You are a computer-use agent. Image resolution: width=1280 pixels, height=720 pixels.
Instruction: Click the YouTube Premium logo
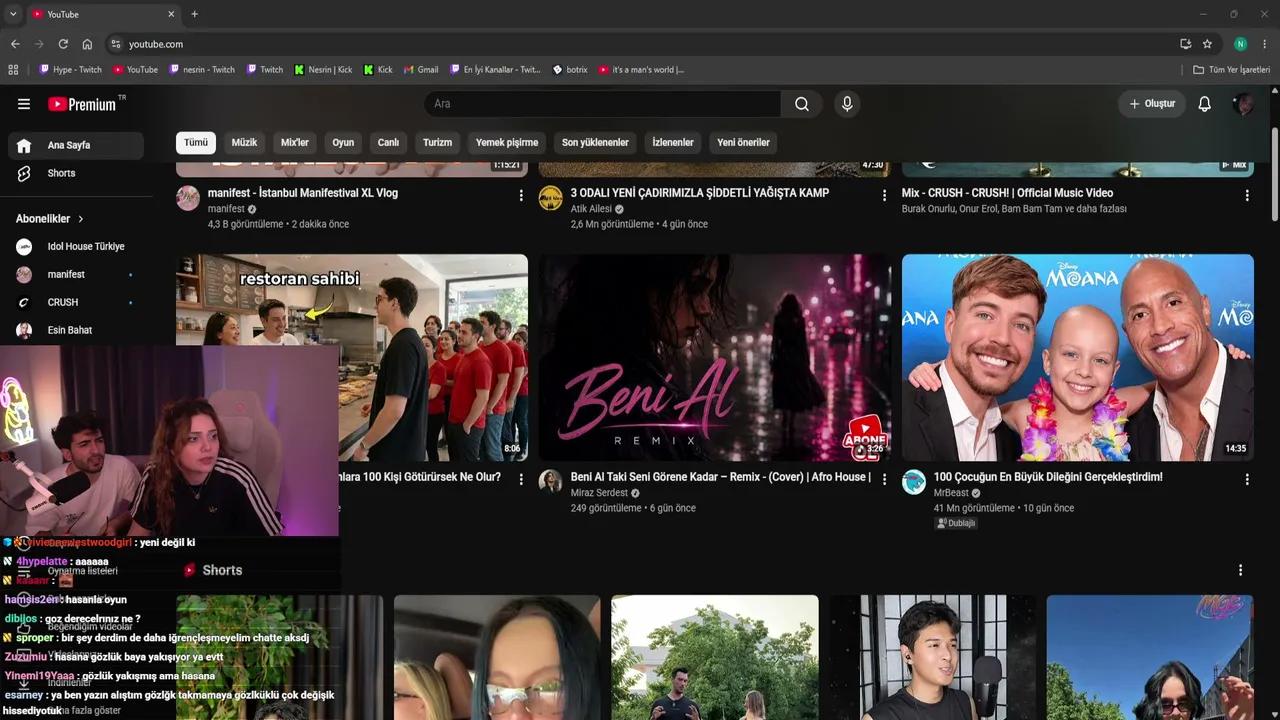point(82,104)
